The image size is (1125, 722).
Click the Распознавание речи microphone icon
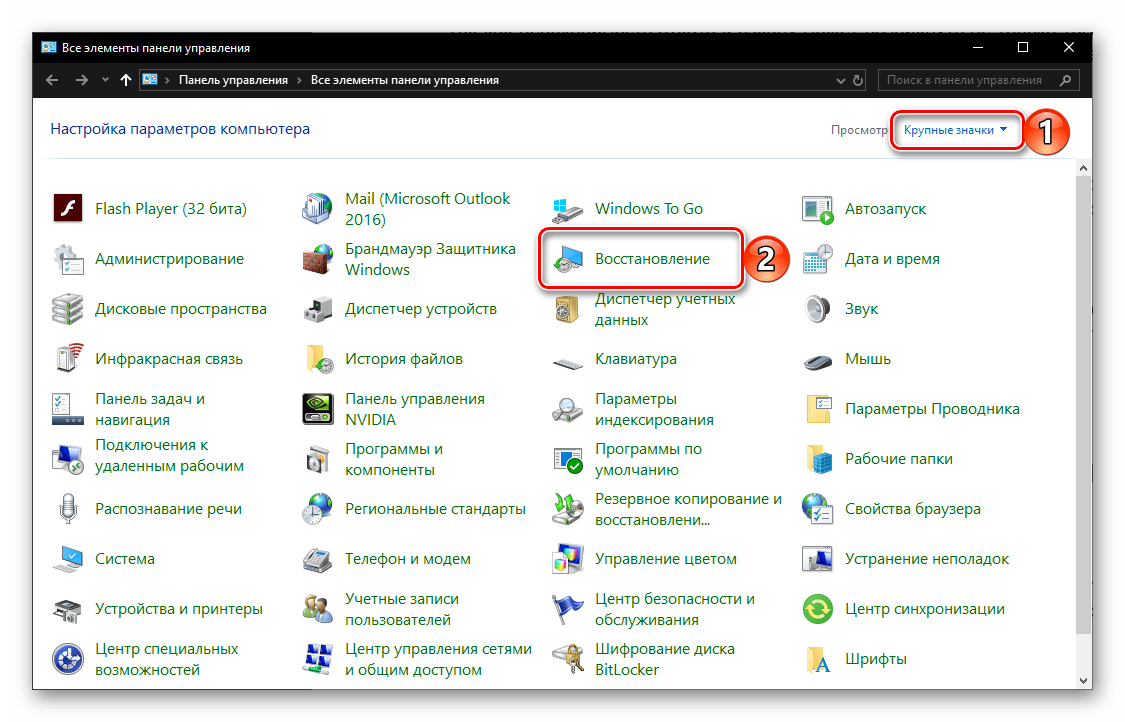68,509
